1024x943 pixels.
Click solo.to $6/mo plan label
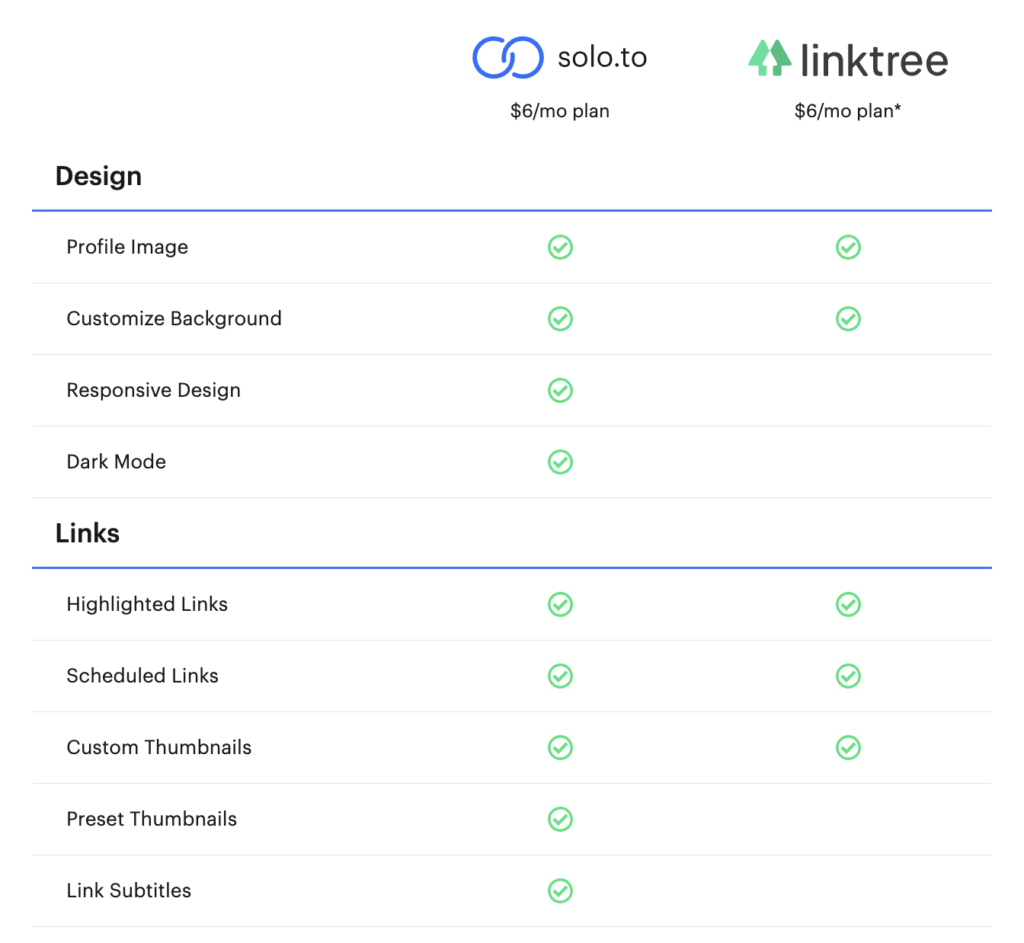560,111
